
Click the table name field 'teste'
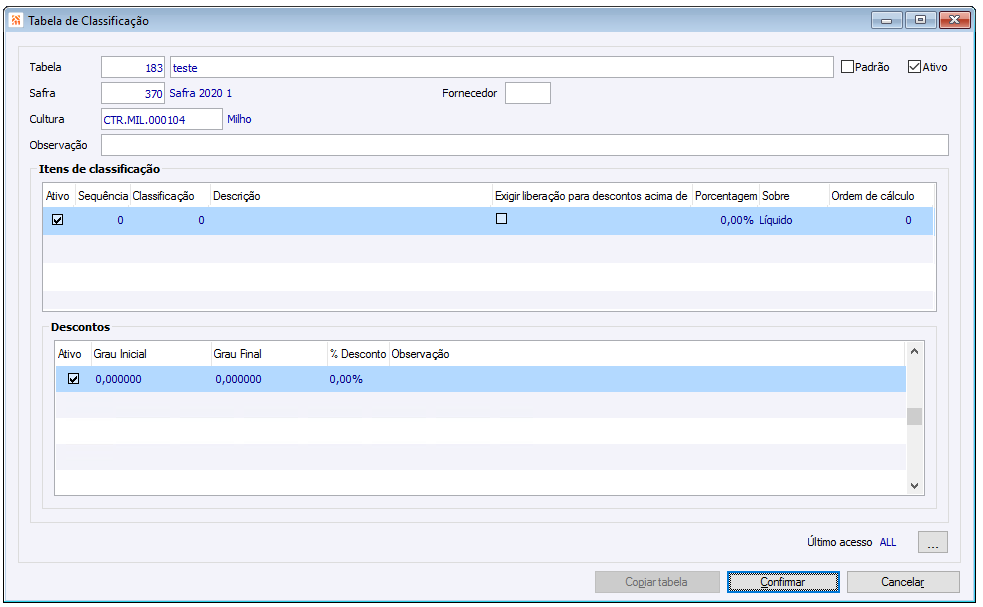[502, 67]
